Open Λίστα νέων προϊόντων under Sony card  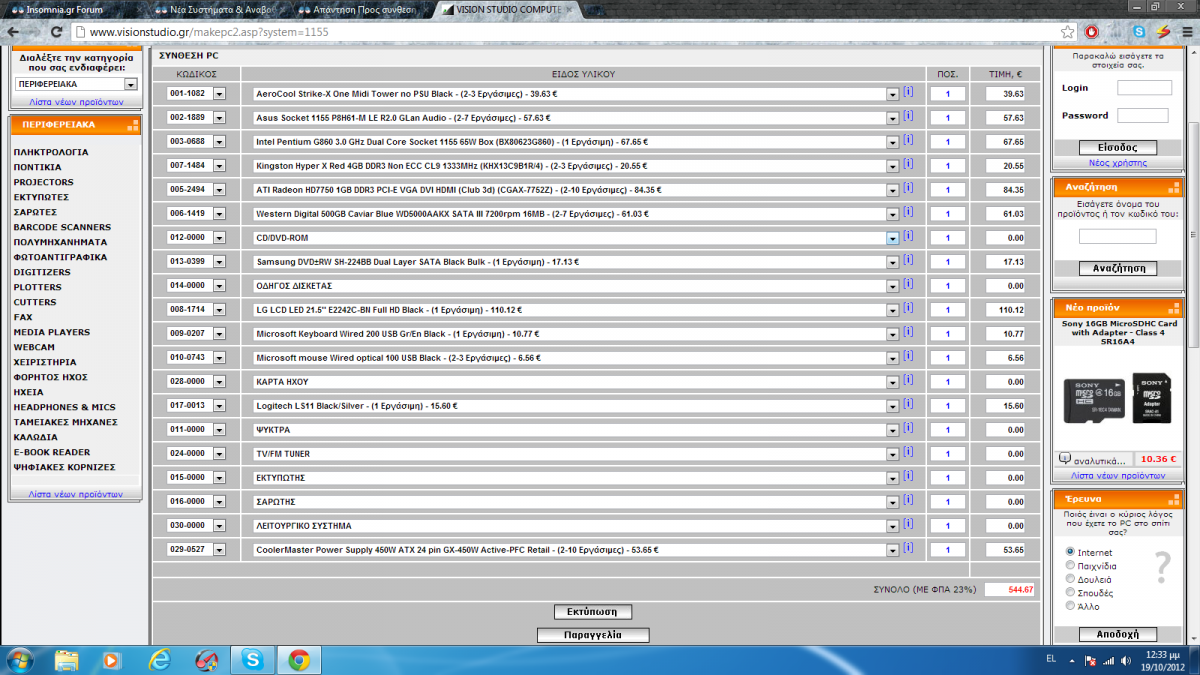[x=1117, y=476]
